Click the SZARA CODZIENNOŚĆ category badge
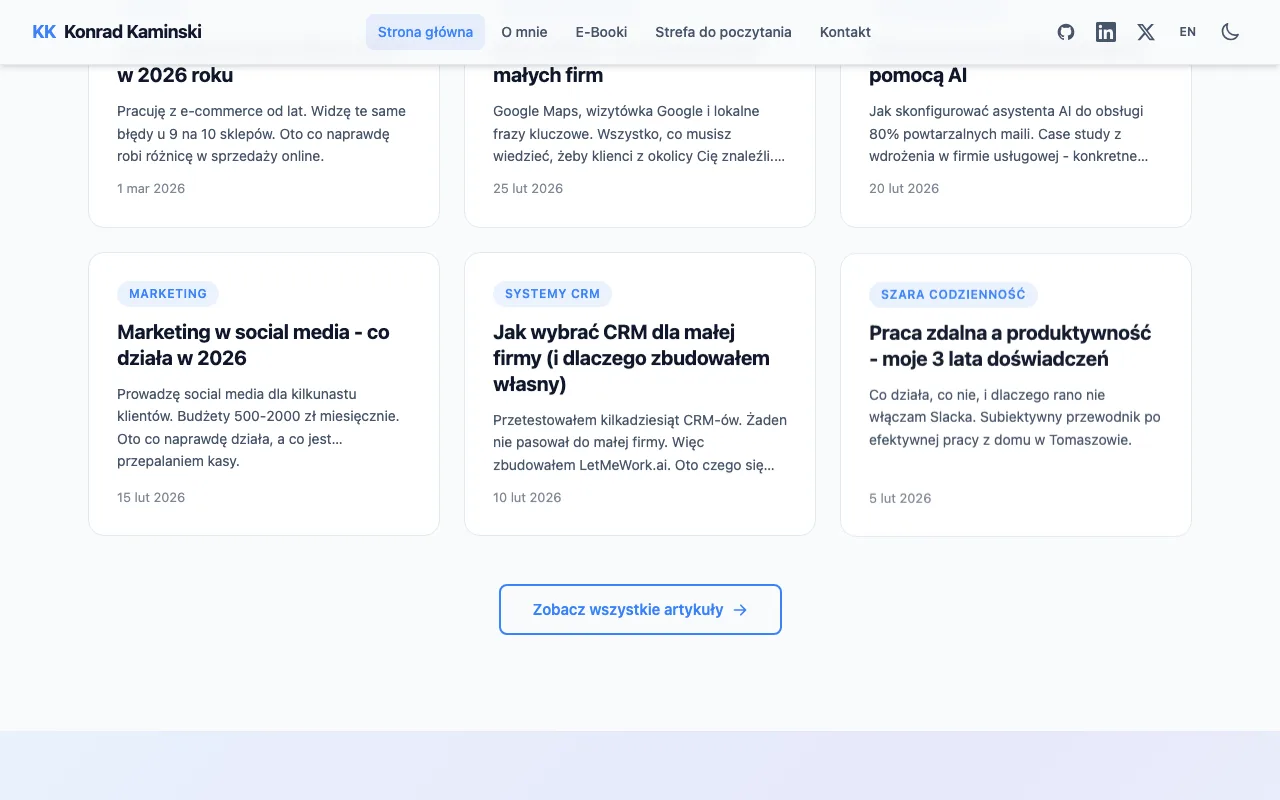Viewport: 1280px width, 800px height. click(x=953, y=295)
